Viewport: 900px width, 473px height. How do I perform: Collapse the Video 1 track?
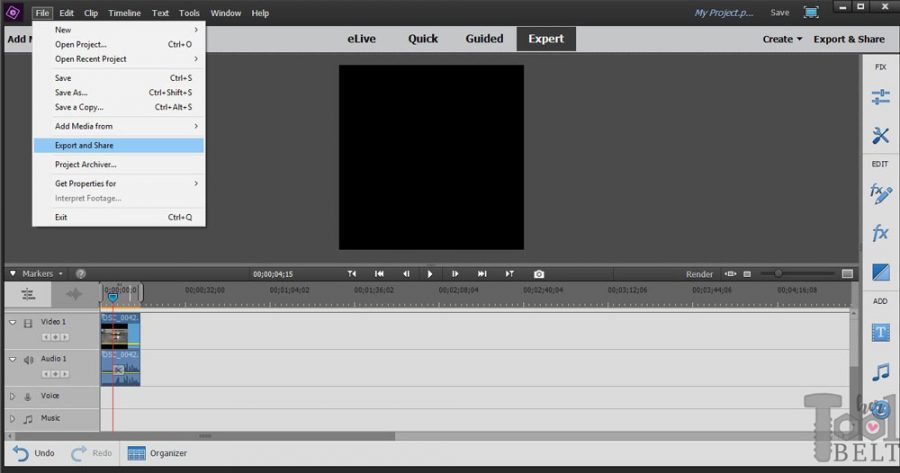point(13,323)
